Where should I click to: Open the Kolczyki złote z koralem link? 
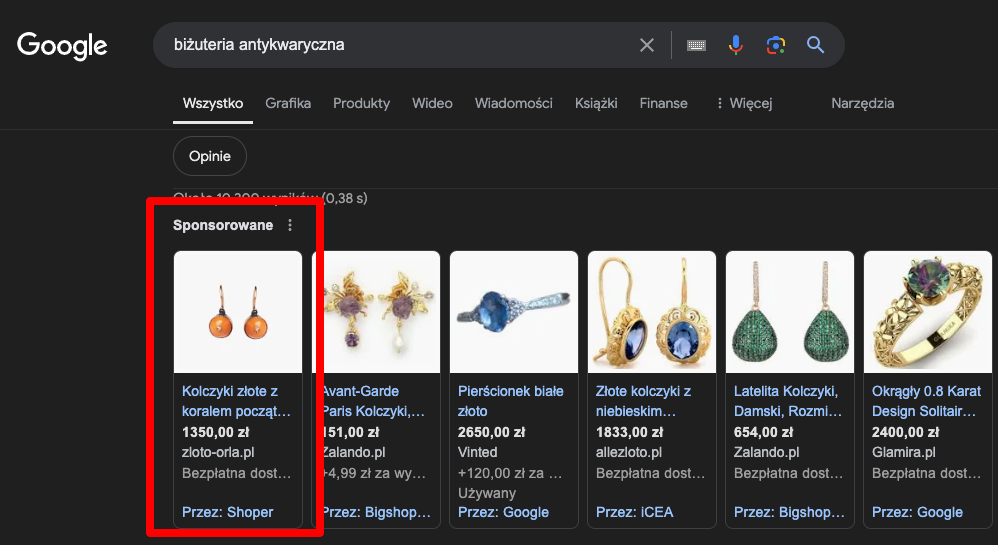pos(236,400)
